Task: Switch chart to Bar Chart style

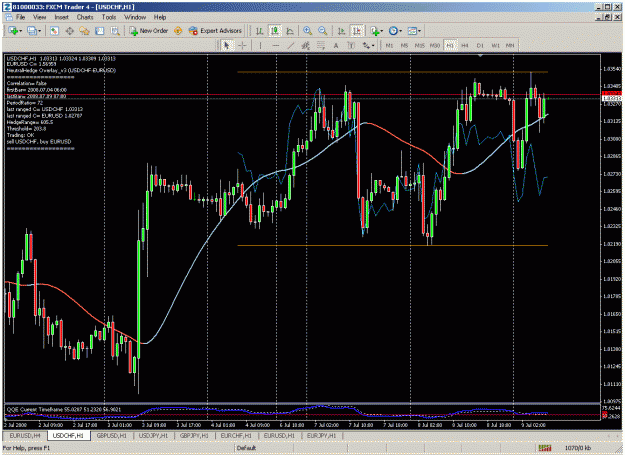Action: 259,31
